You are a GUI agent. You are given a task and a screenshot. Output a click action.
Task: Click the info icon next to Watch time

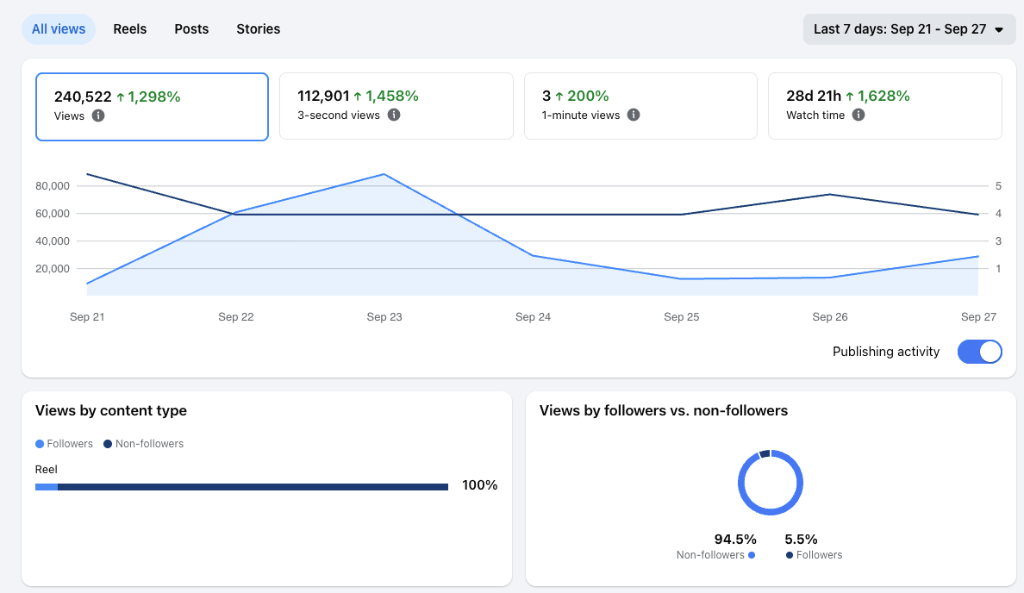click(x=859, y=115)
